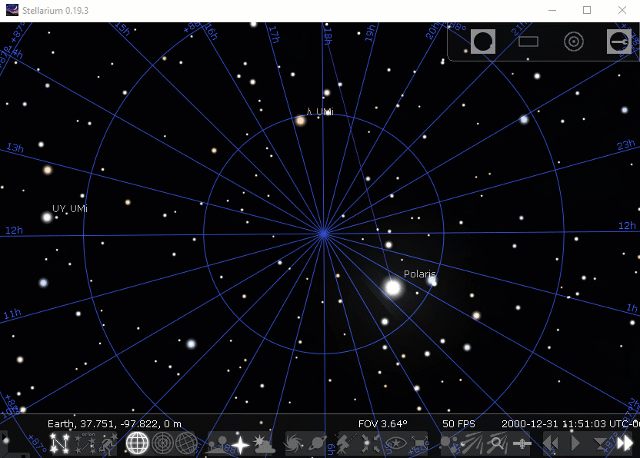Click the date 2000-12-31 11:51:03 readout
Viewport: 640px width, 458px height.
[554, 424]
